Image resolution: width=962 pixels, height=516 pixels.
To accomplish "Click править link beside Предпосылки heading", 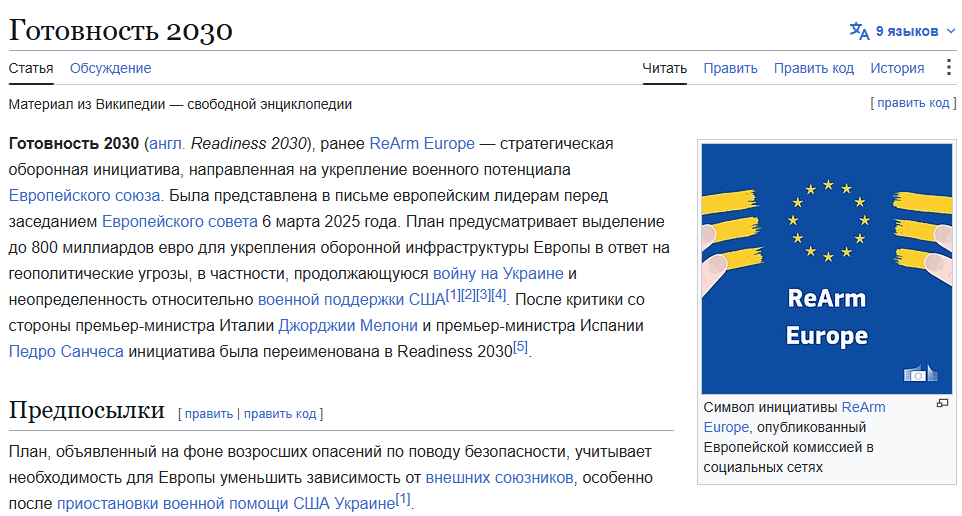I will [209, 414].
